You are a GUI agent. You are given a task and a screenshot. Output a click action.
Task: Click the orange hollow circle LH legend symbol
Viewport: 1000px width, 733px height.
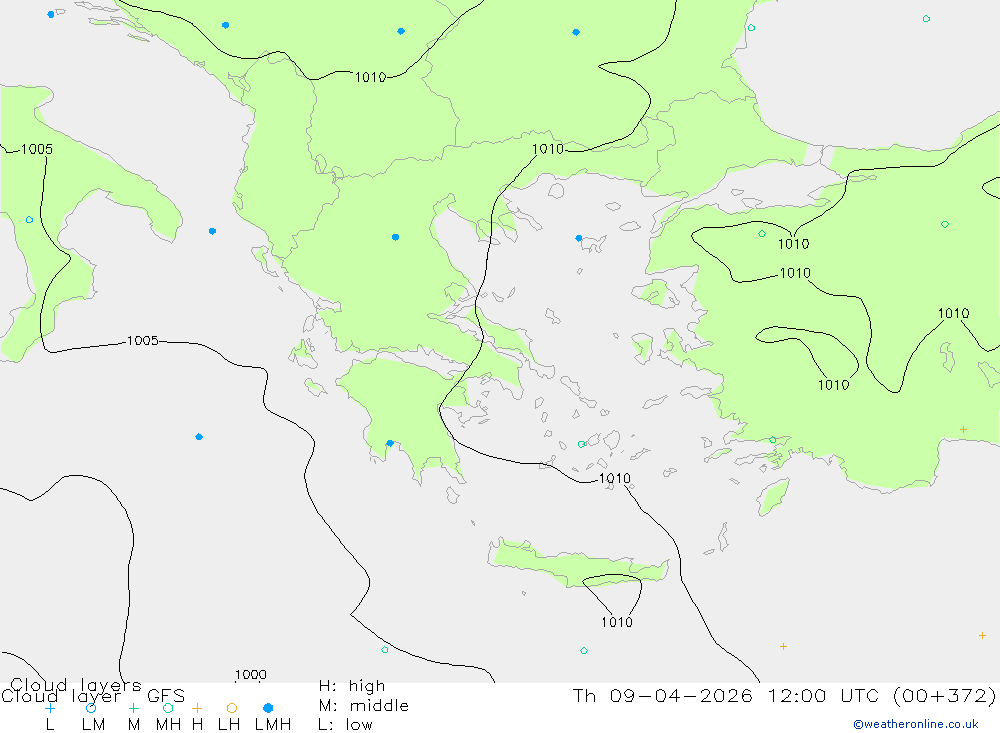coord(232,708)
